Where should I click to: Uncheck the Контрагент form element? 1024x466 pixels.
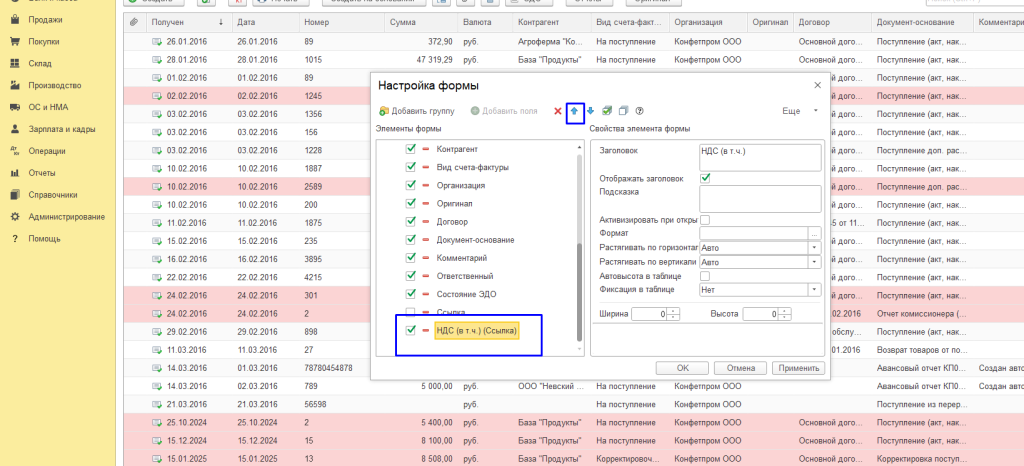click(x=410, y=149)
